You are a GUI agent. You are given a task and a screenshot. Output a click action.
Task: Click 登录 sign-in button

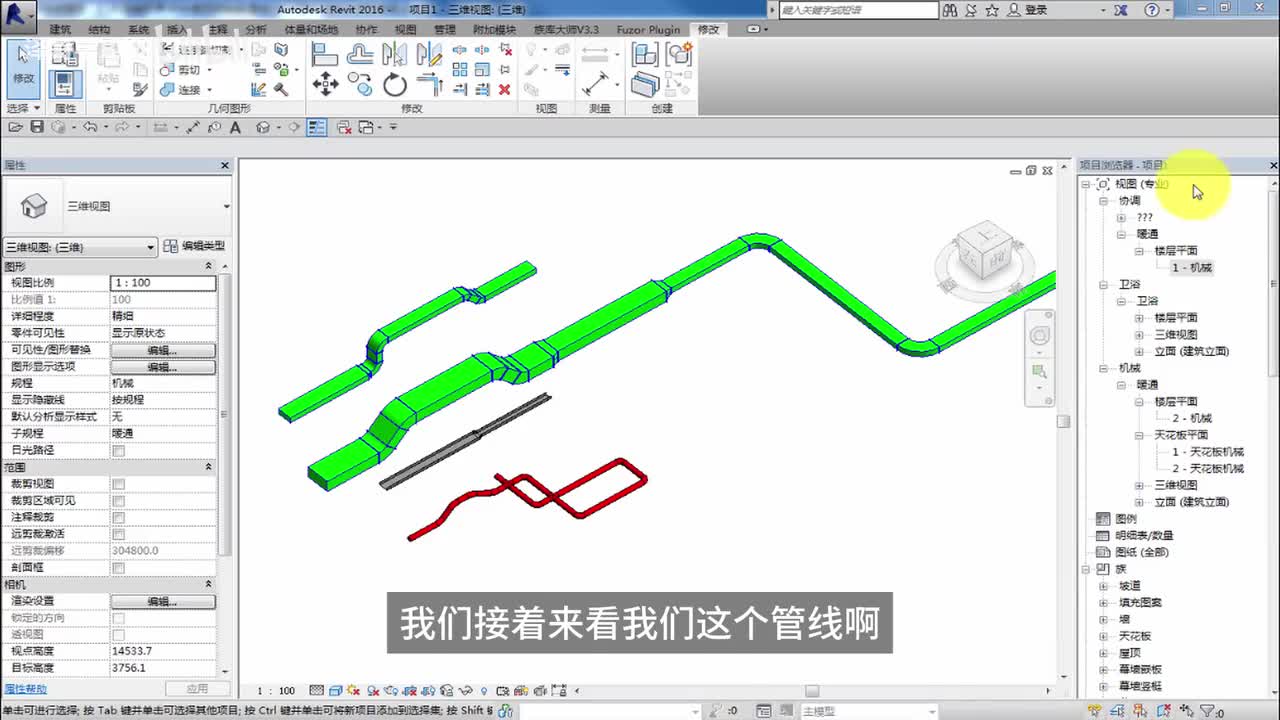point(1030,10)
